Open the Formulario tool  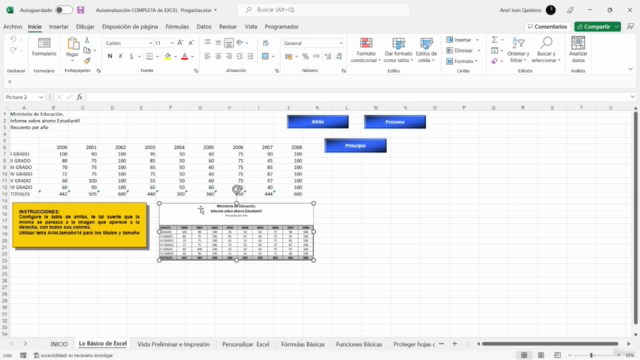click(44, 47)
